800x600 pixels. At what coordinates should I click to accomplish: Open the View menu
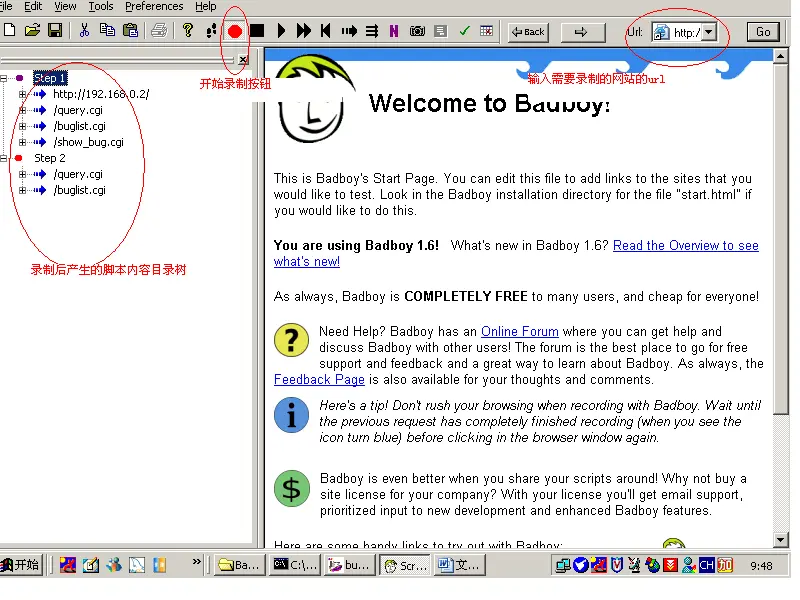tap(65, 6)
